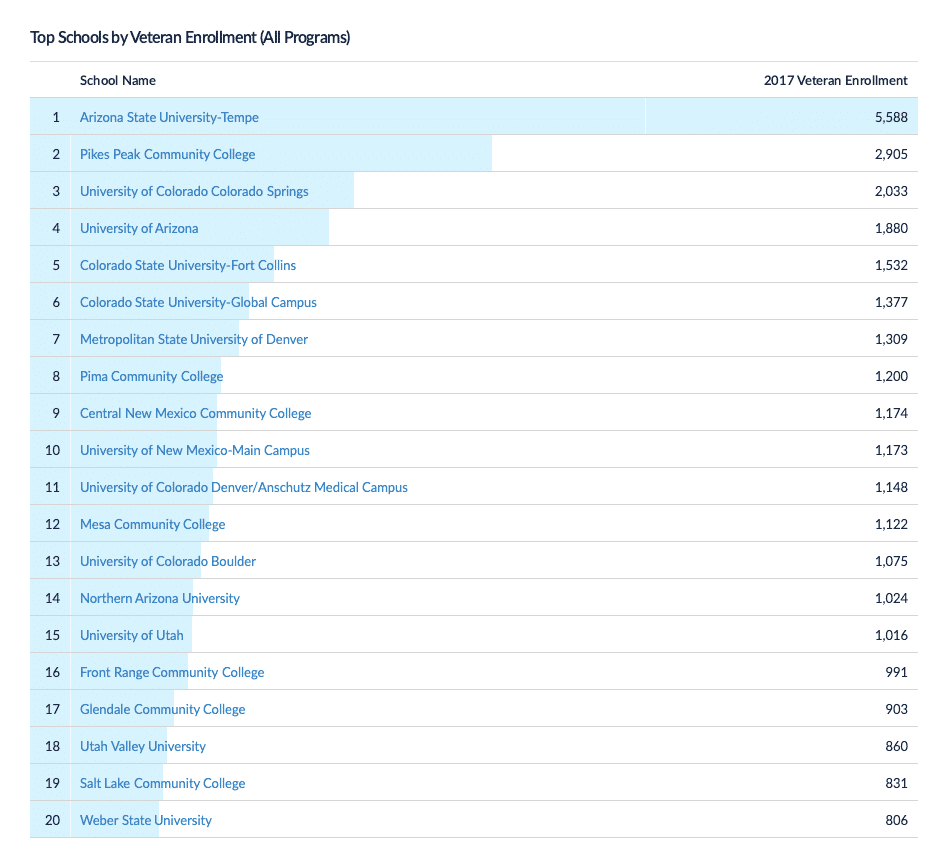This screenshot has width=948, height=868.
Task: Open the University of Utah link
Action: pyautogui.click(x=131, y=635)
